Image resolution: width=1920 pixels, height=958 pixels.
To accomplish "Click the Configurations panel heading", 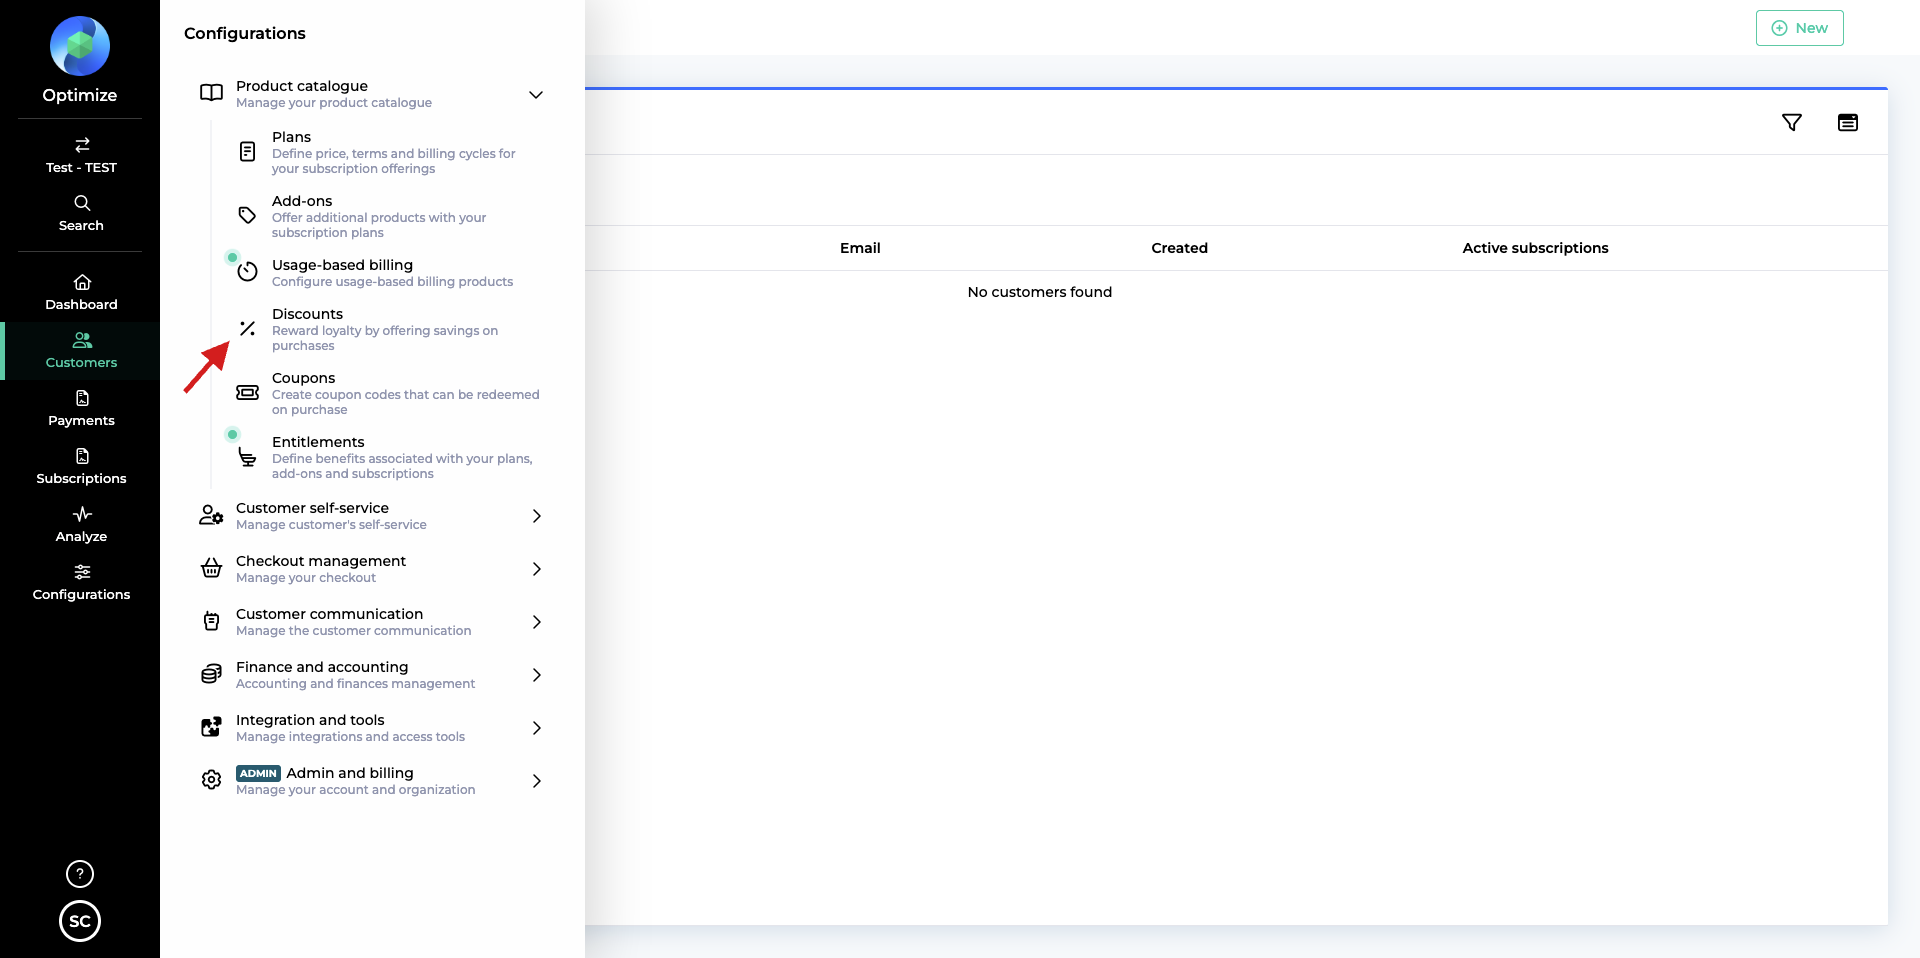I will click(245, 33).
